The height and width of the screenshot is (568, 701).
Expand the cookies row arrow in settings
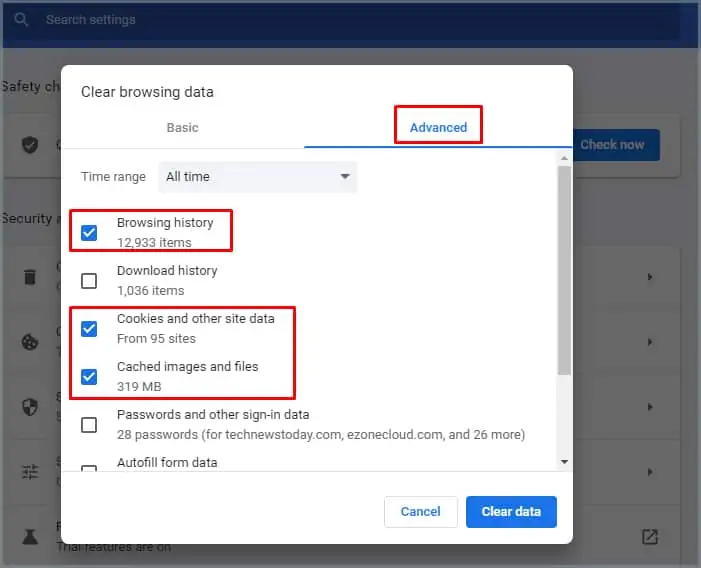650,342
